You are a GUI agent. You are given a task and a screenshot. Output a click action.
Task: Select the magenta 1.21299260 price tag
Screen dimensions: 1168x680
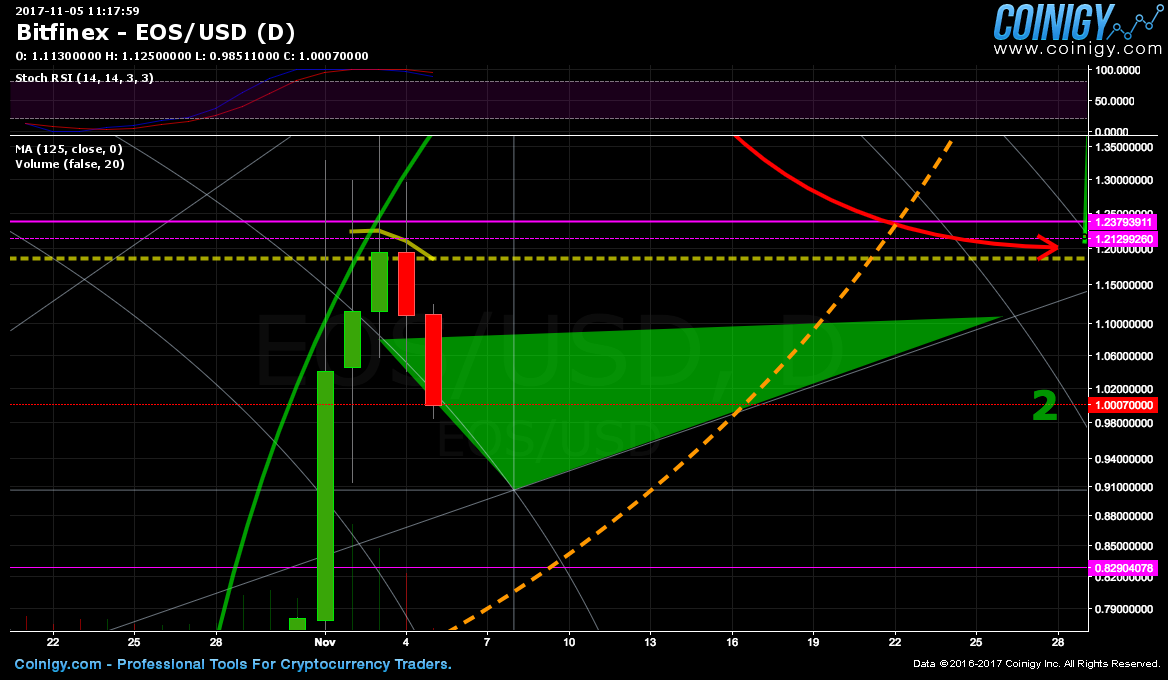tap(1123, 239)
